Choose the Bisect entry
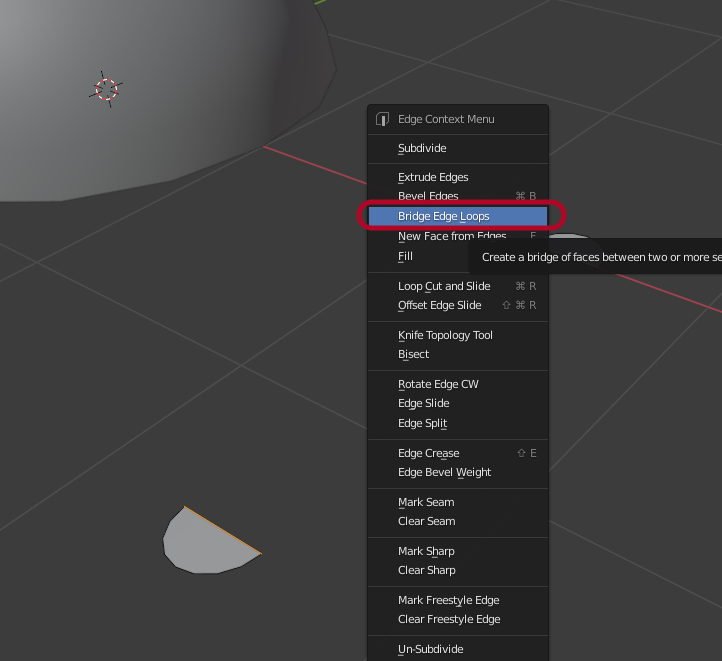This screenshot has width=722, height=661. 458,354
